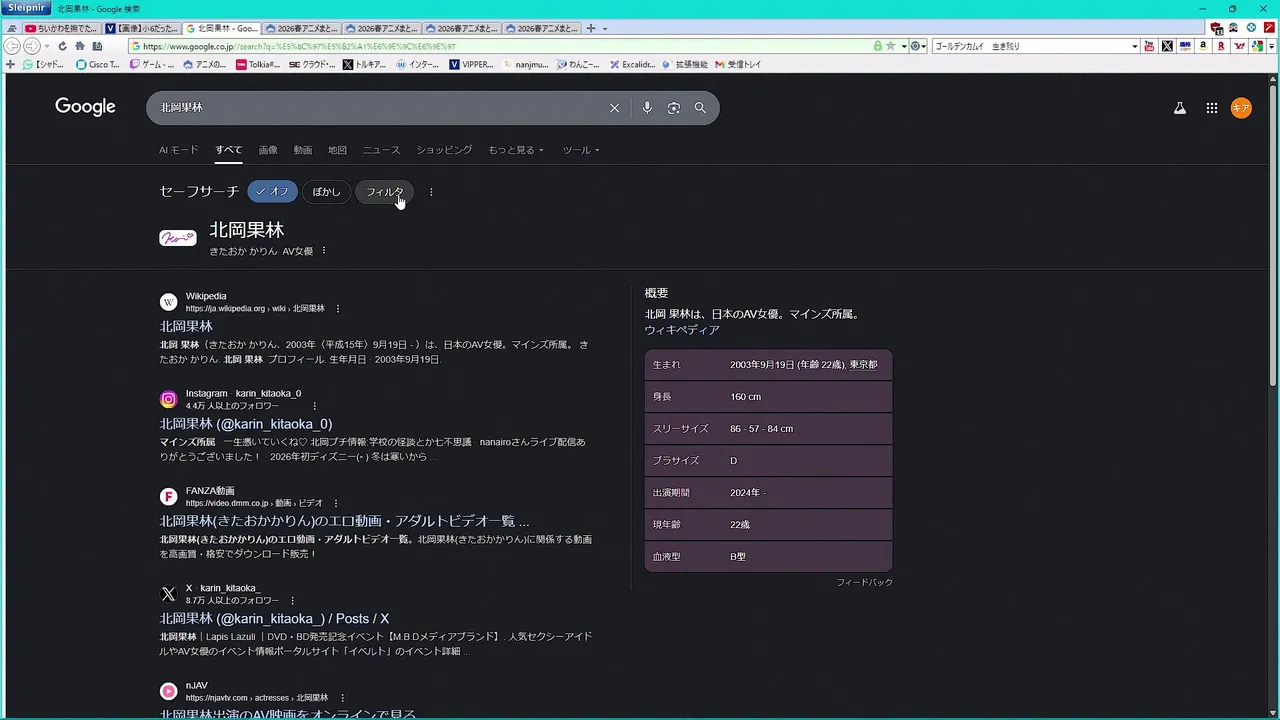This screenshot has width=1280, height=720.
Task: Expand the search engine list overflow arrow
Action: click(x=1272, y=46)
